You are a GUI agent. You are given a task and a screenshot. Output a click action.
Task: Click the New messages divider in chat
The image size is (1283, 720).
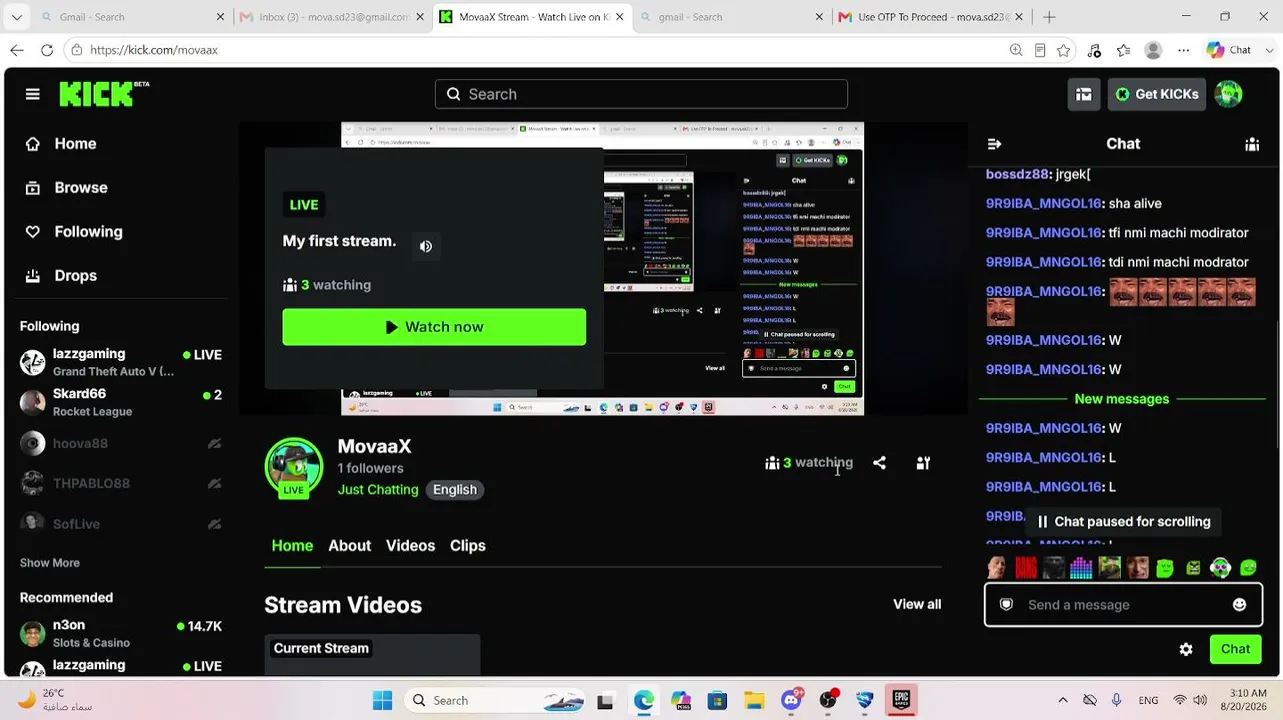tap(1122, 399)
